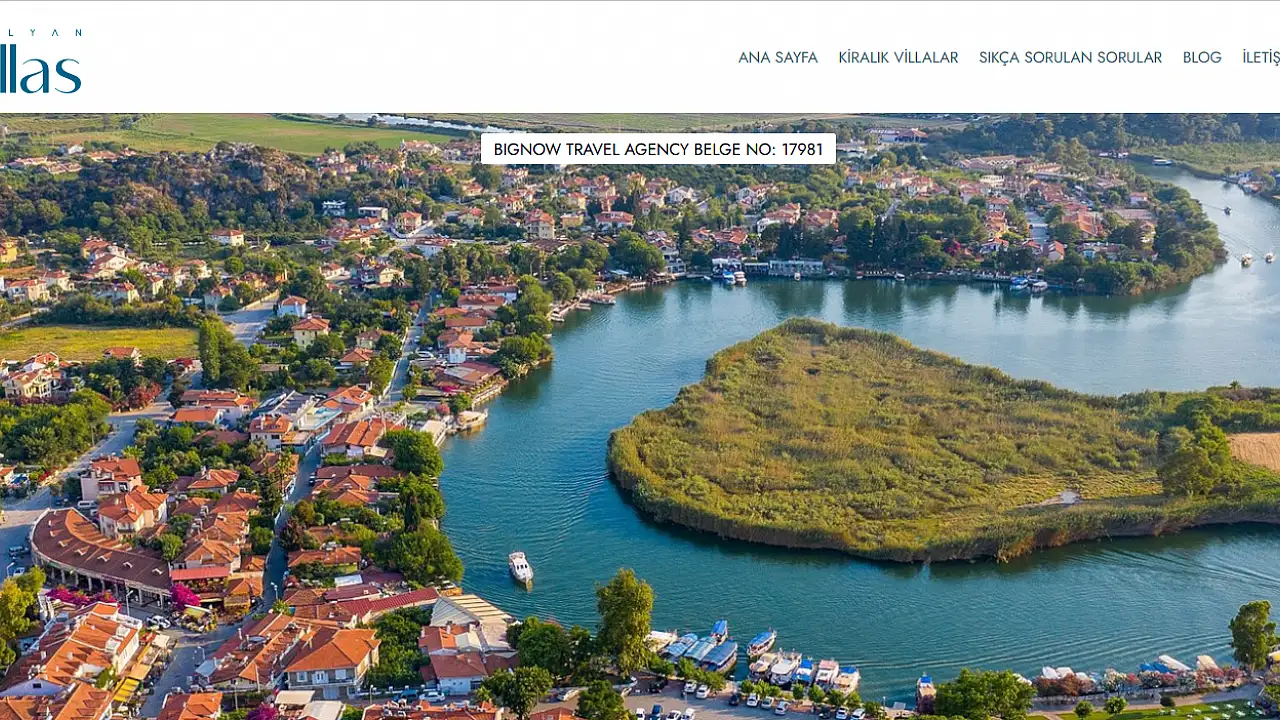
Task: Click the grassy reed island in the river
Action: [x=900, y=440]
